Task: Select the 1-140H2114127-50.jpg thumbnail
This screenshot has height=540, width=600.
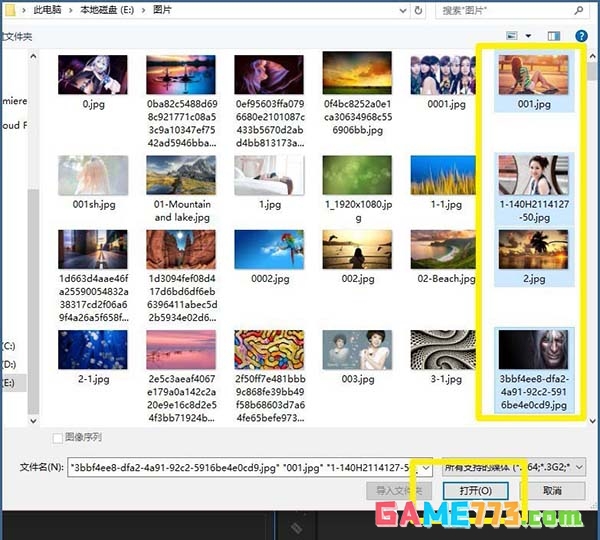Action: point(533,175)
